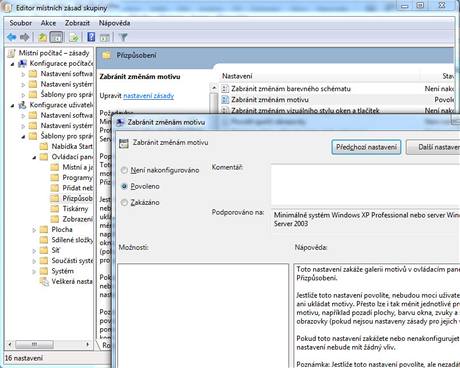Select the Přizpůsobení tree item
The image size is (460, 368).
(77, 198)
